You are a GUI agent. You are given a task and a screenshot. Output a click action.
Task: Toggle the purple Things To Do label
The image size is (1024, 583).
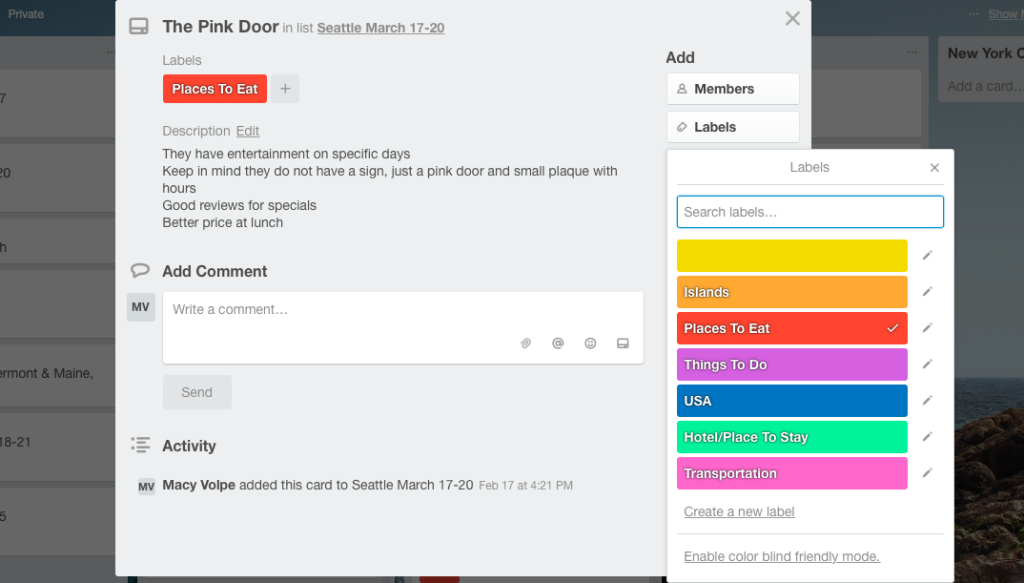tap(792, 364)
